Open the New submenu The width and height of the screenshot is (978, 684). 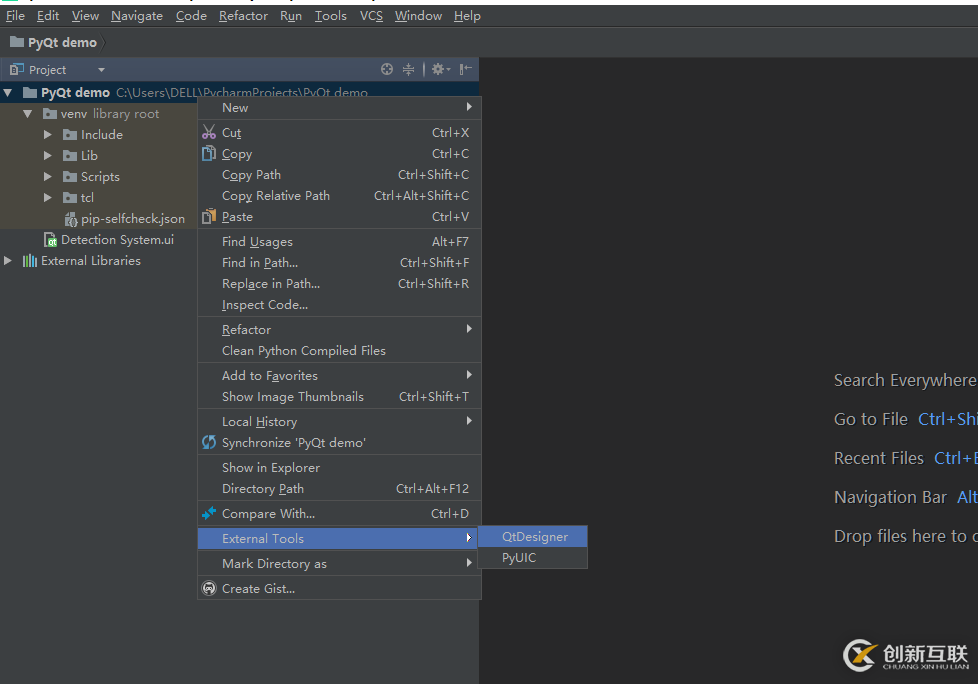click(x=339, y=108)
